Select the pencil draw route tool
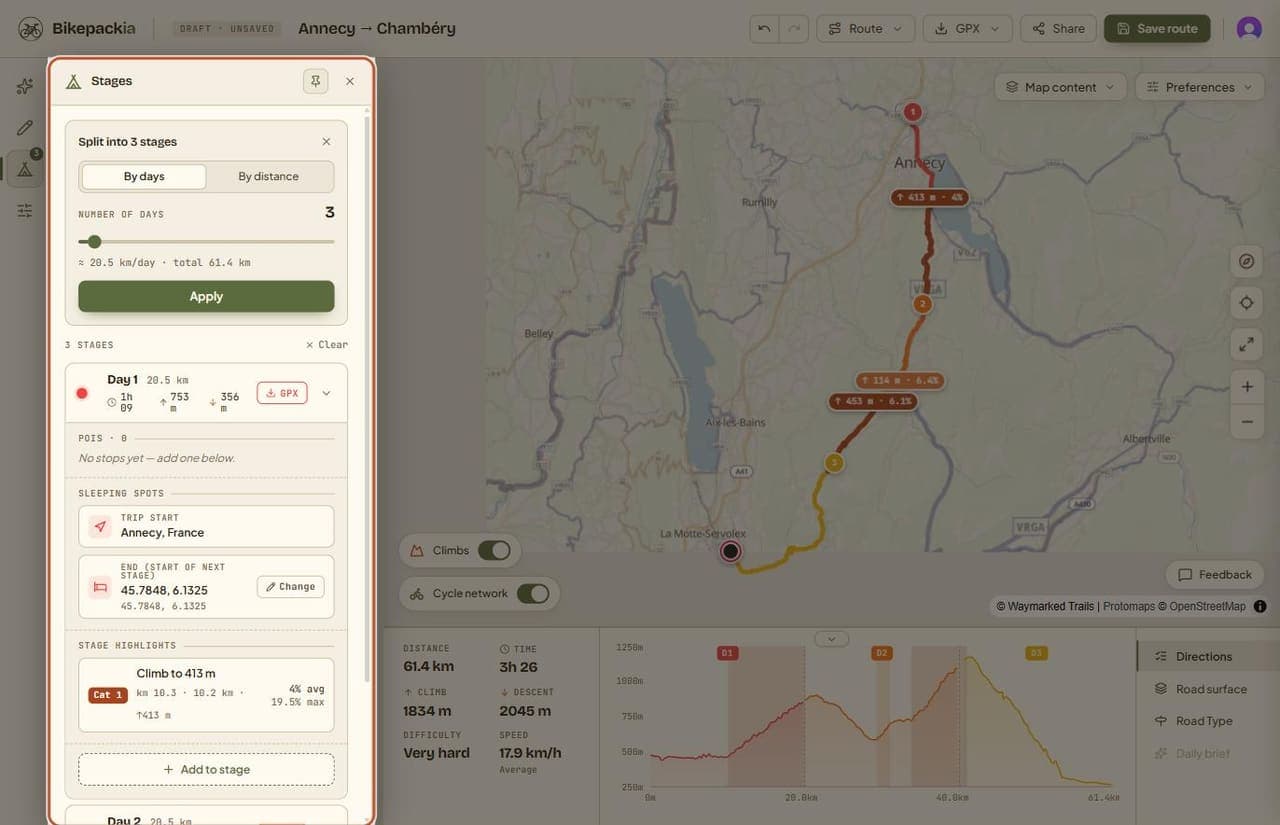 pos(25,127)
